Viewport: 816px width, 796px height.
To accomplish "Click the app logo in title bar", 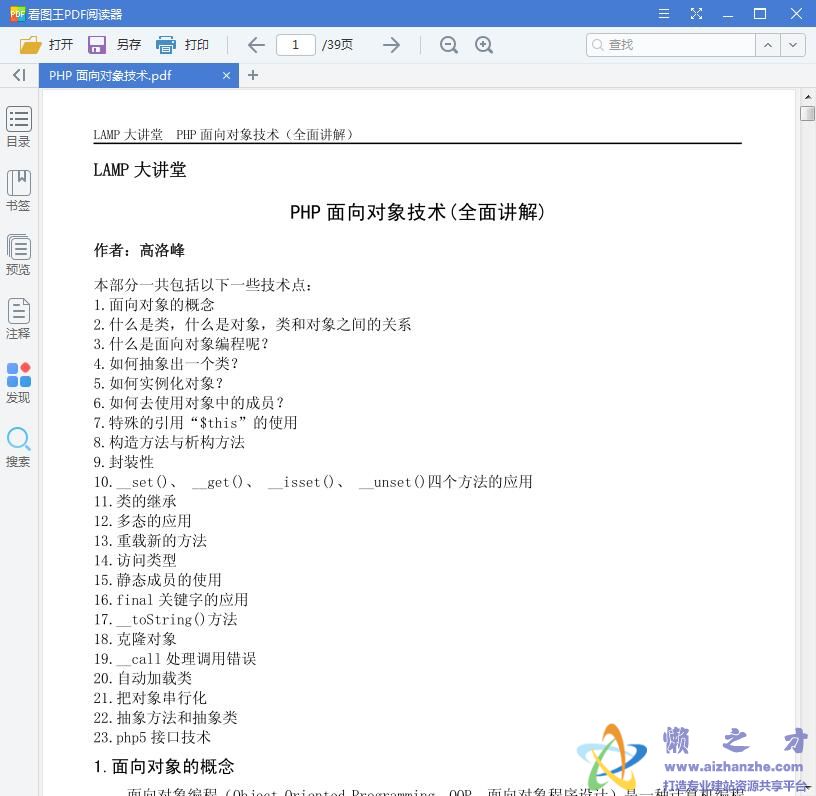I will (x=17, y=14).
